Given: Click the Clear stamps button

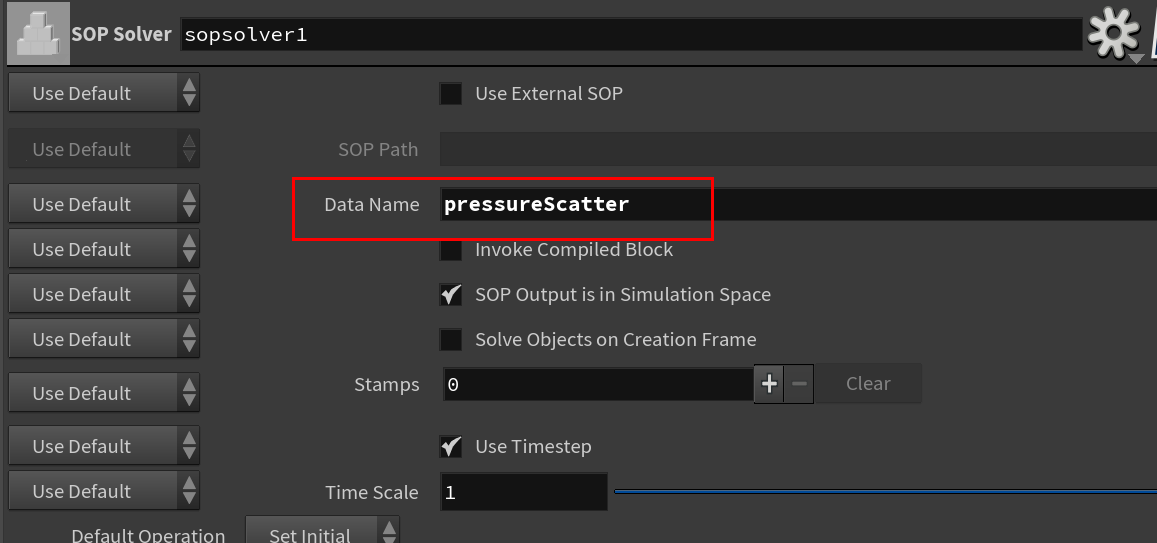Looking at the screenshot, I should coord(868,384).
